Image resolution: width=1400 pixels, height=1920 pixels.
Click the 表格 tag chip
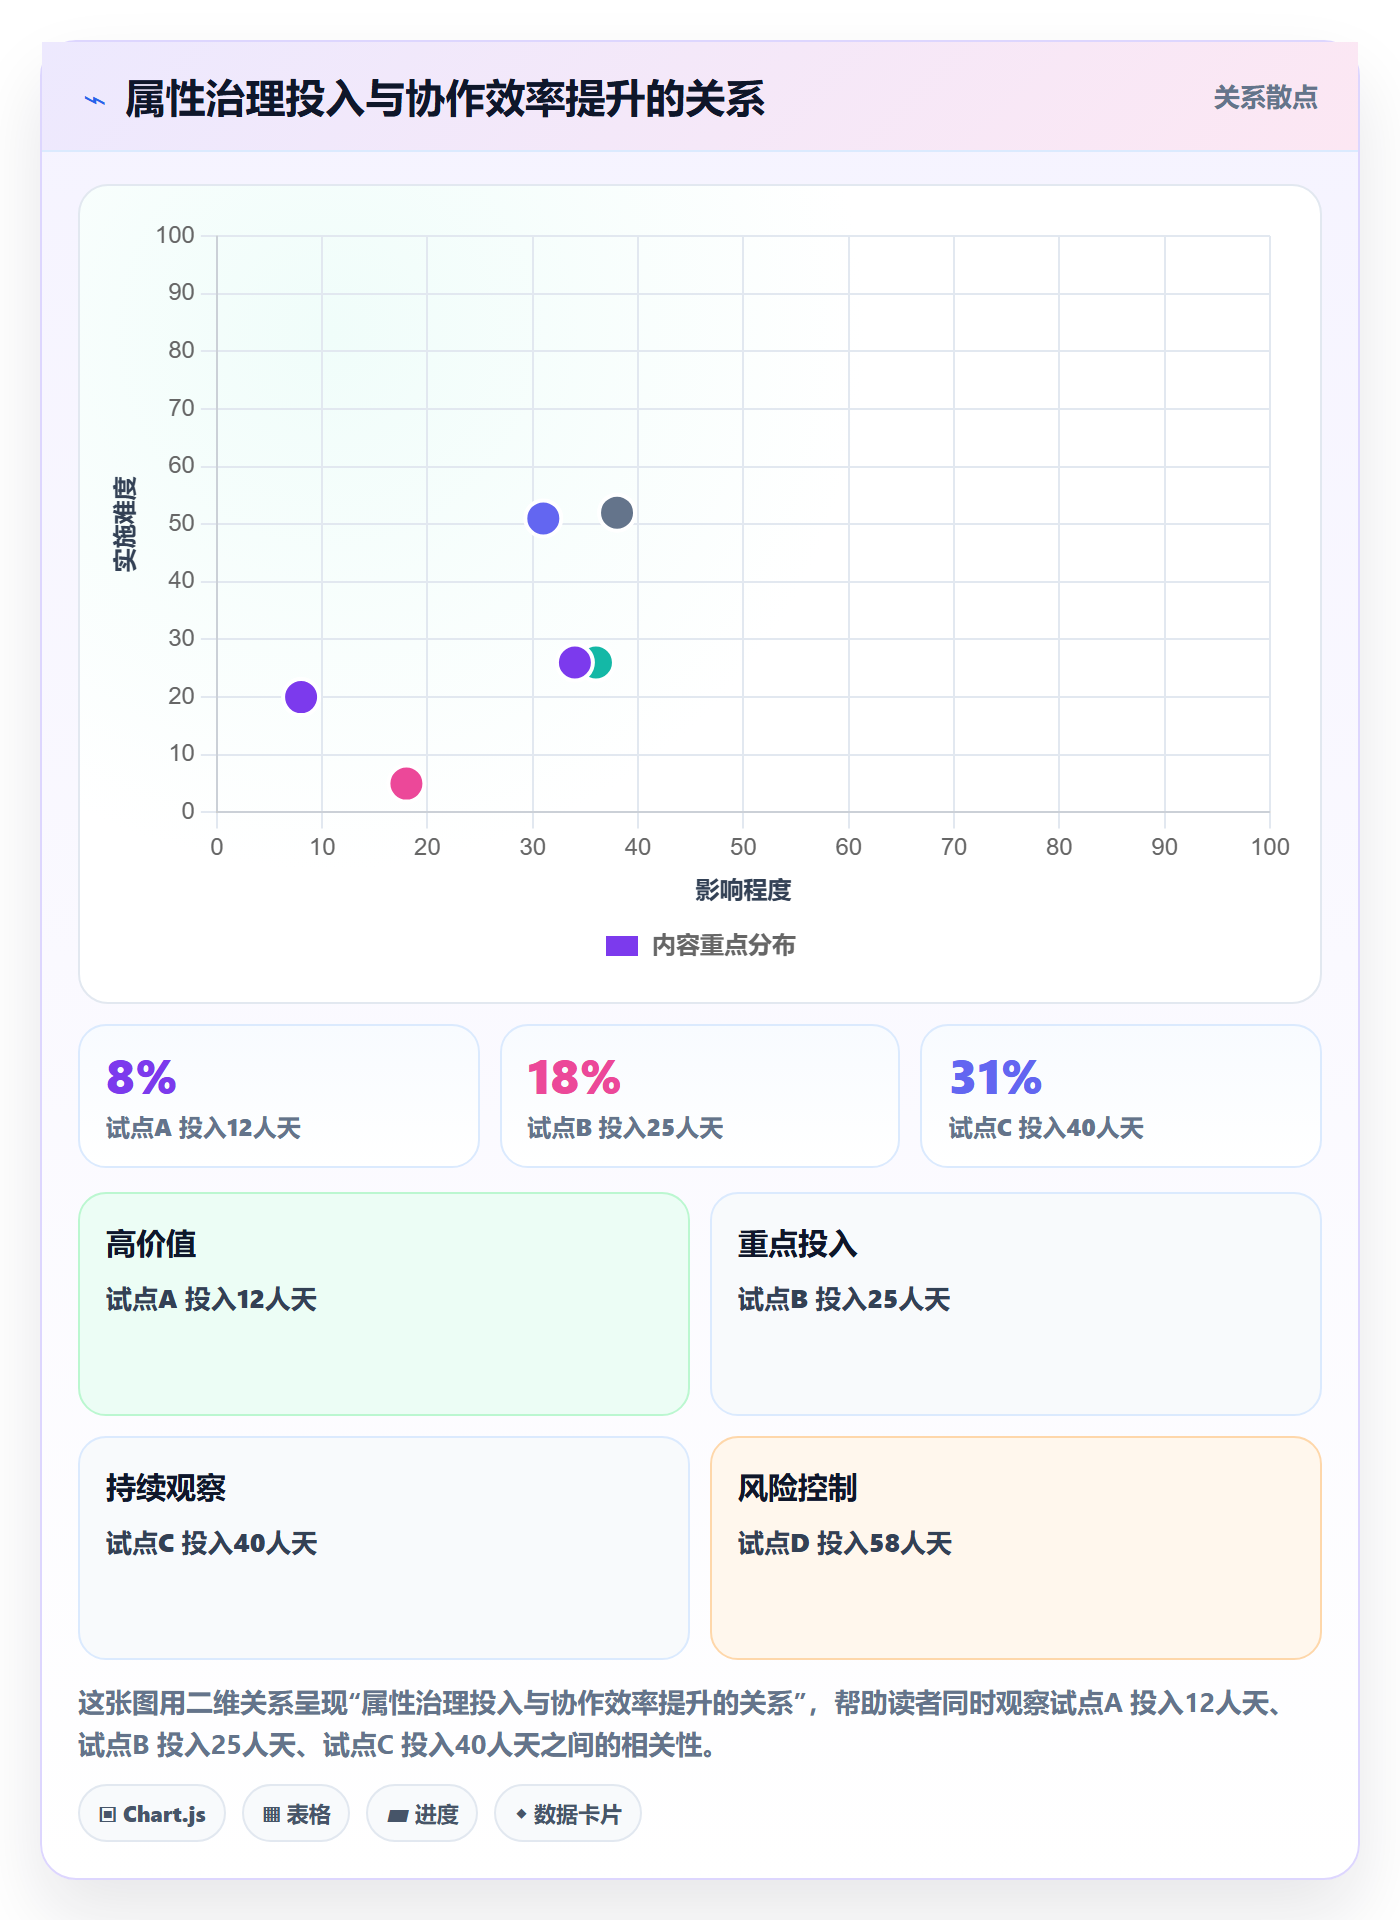[x=296, y=1814]
